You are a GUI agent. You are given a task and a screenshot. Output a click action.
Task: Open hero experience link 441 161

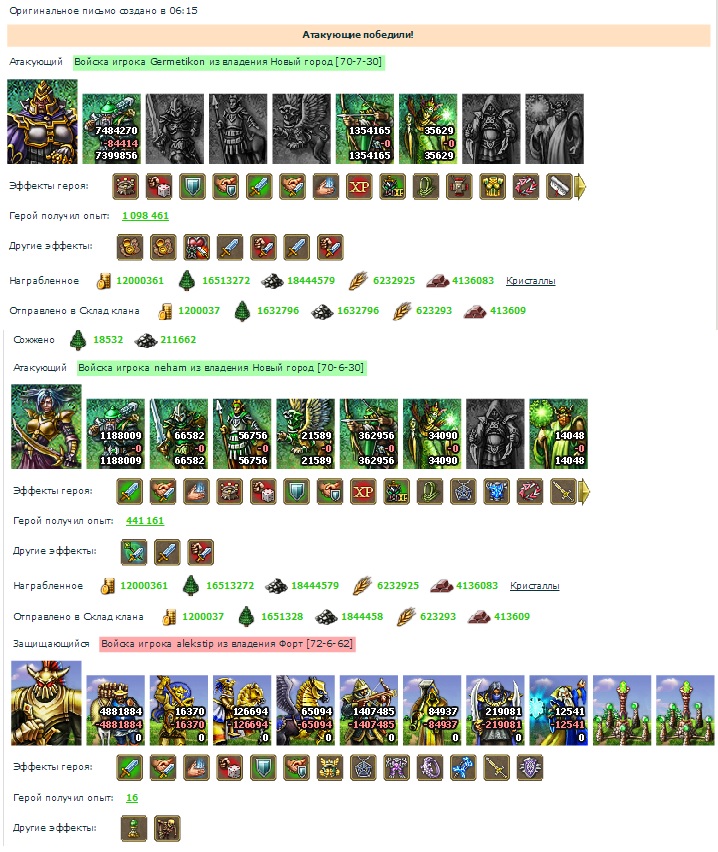click(x=145, y=521)
